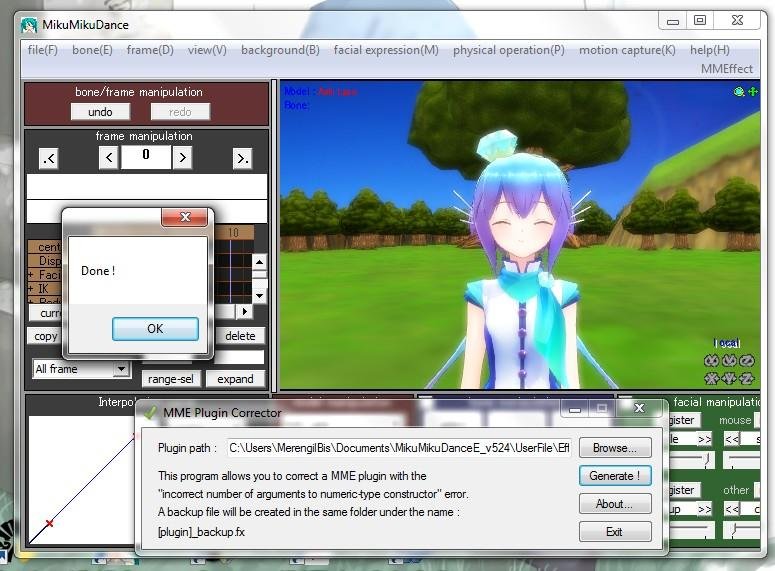
Task: Click the red point on interpolation curve
Action: 49,523
